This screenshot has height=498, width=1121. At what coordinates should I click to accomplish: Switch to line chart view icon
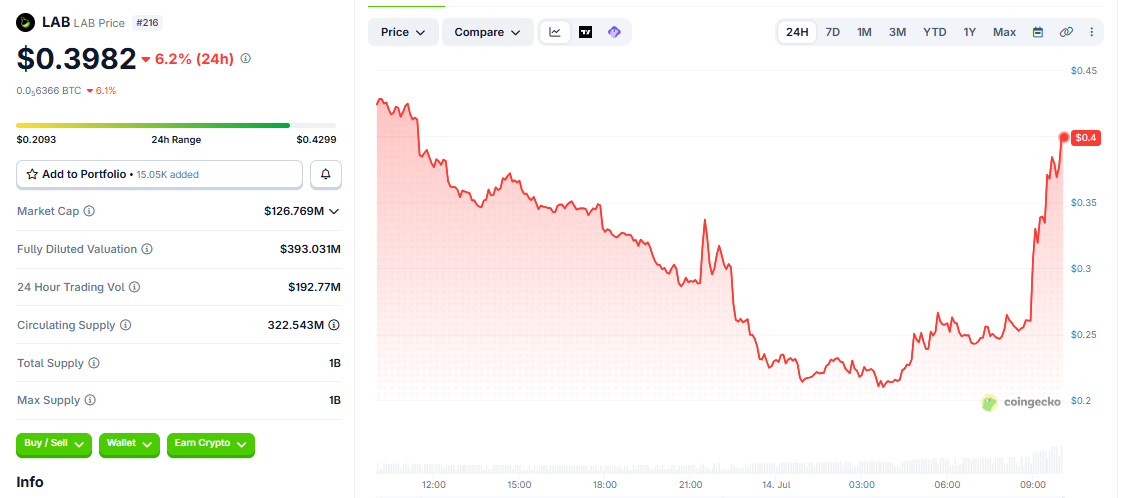[x=555, y=32]
